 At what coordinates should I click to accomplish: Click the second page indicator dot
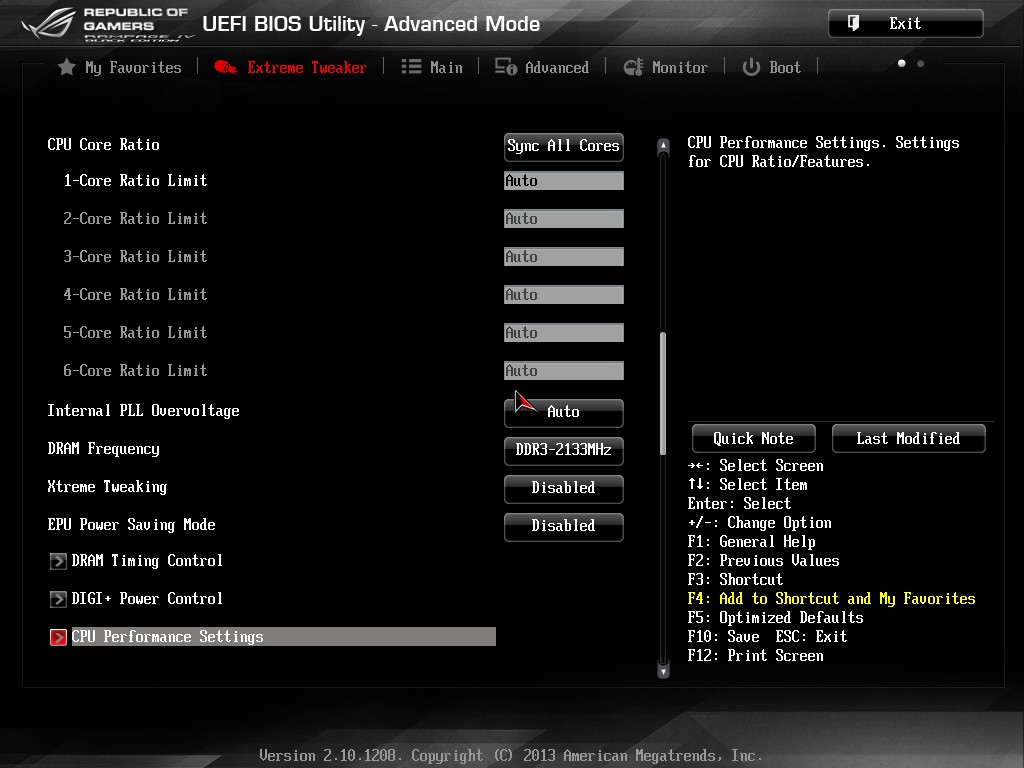[x=921, y=63]
